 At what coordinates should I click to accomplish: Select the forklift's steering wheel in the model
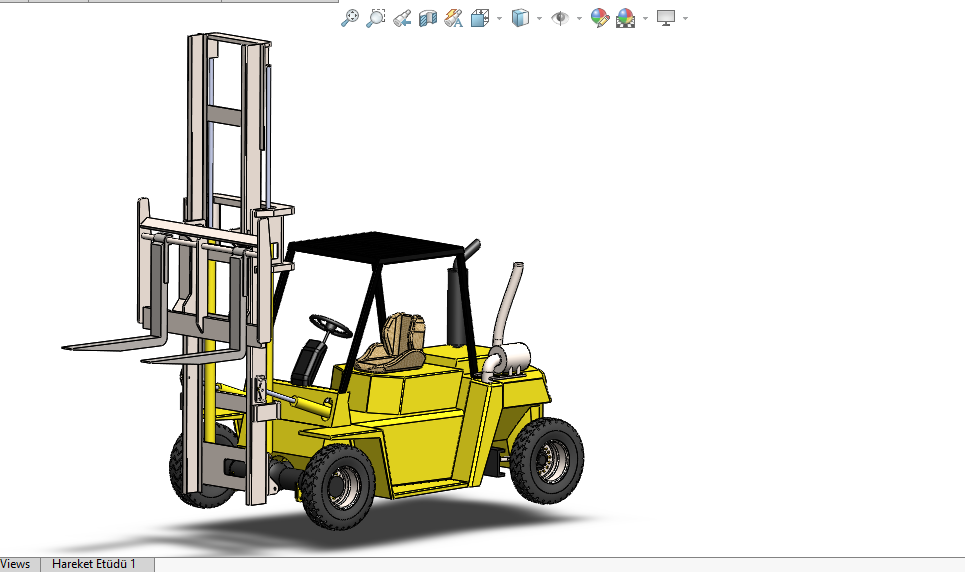pos(330,324)
